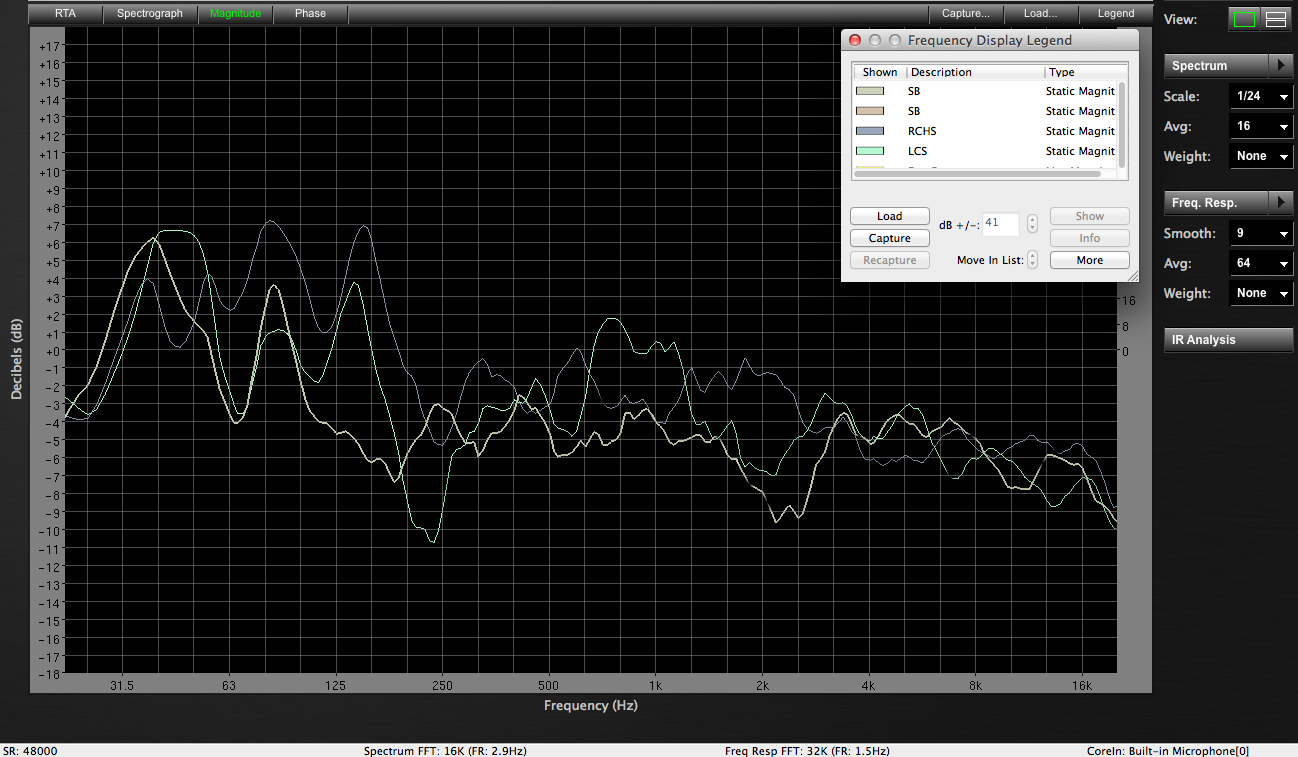Click the Spectrum FFT: 16K status text

coord(445,750)
